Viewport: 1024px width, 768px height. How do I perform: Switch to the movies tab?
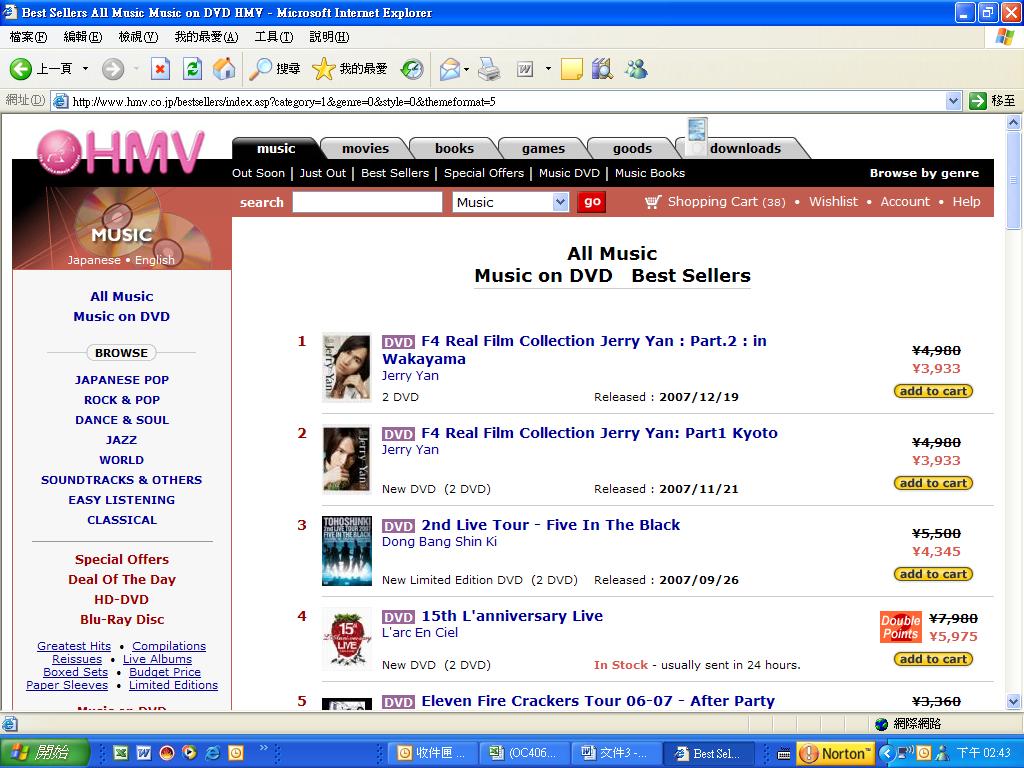tap(365, 149)
